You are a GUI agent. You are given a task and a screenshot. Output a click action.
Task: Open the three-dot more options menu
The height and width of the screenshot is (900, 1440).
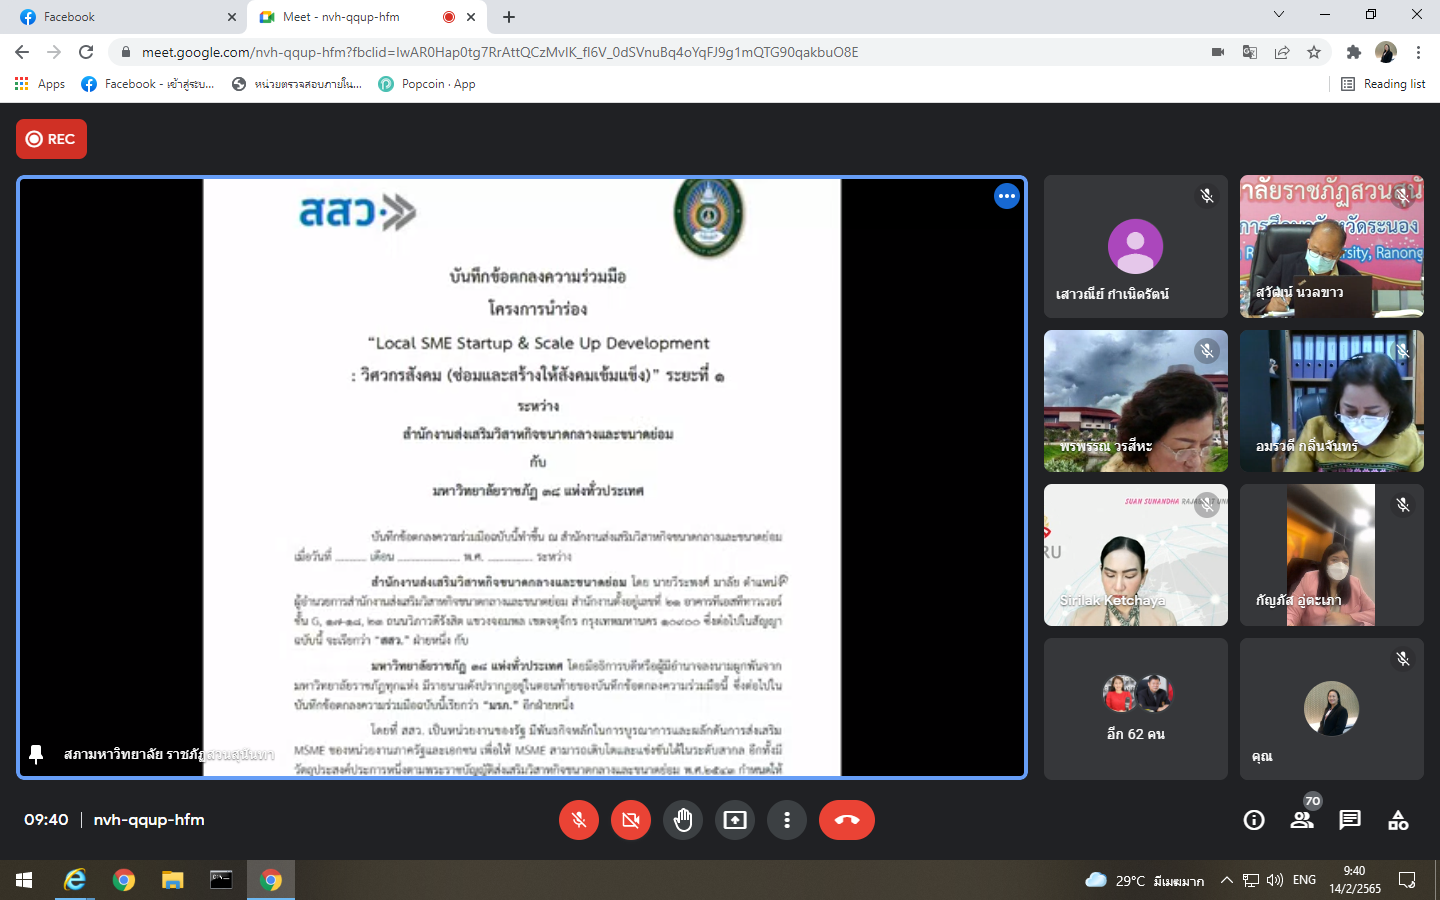(787, 820)
